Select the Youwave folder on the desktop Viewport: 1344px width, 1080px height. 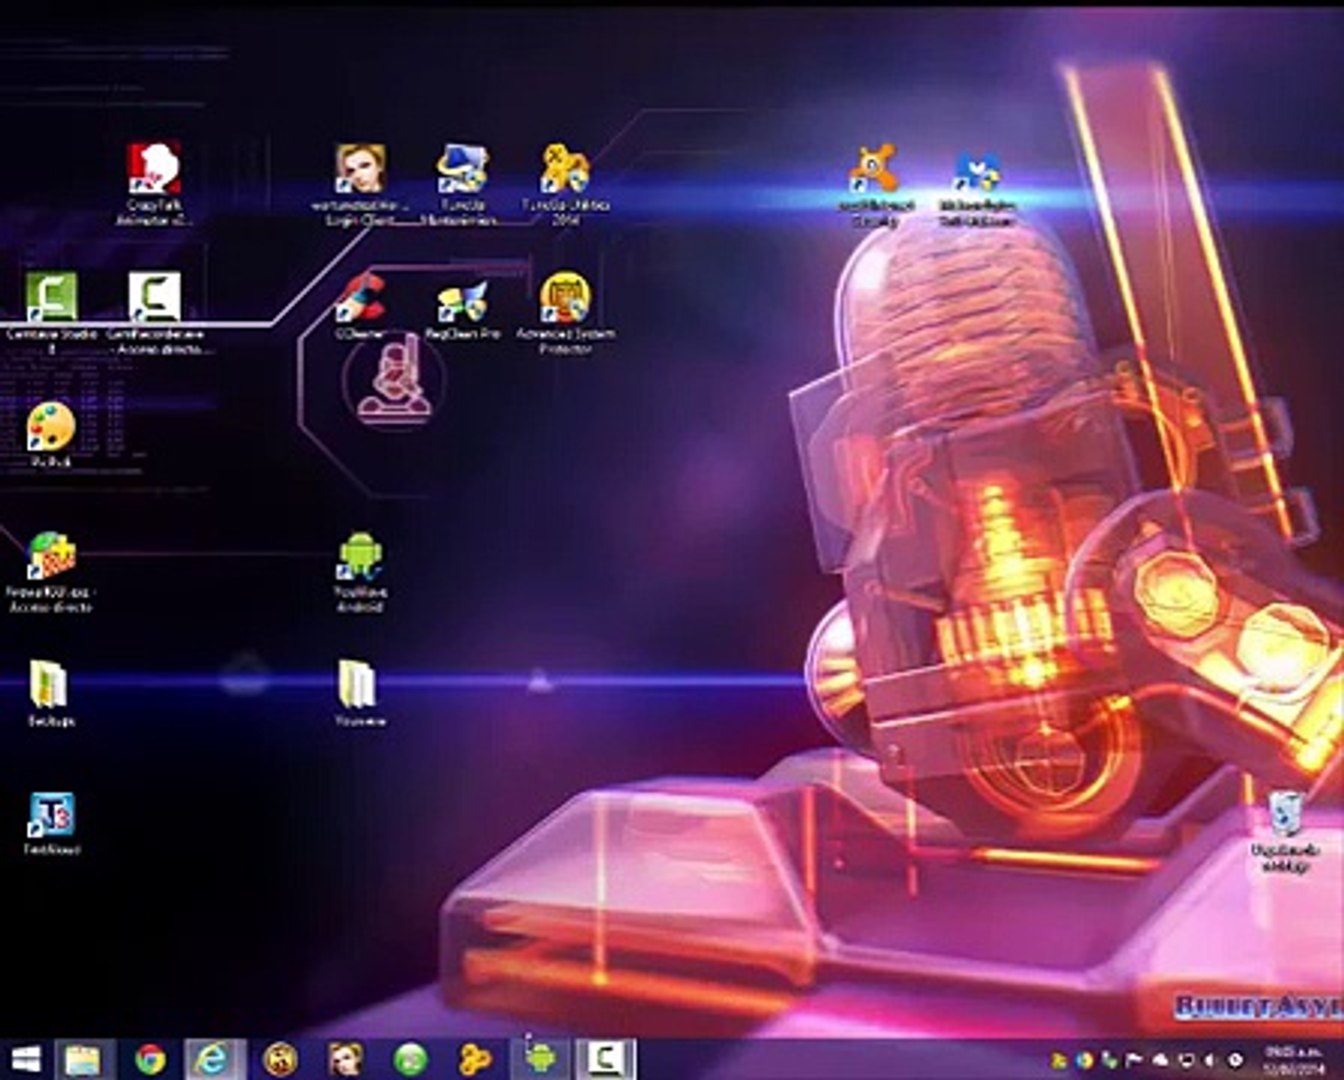pos(360,693)
